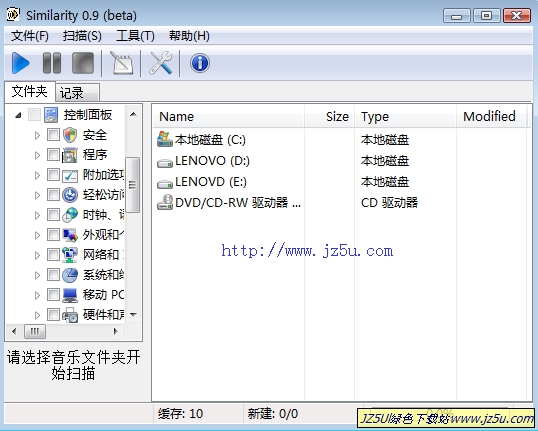Click the stop scan toolbar button
538x431 pixels.
click(83, 63)
